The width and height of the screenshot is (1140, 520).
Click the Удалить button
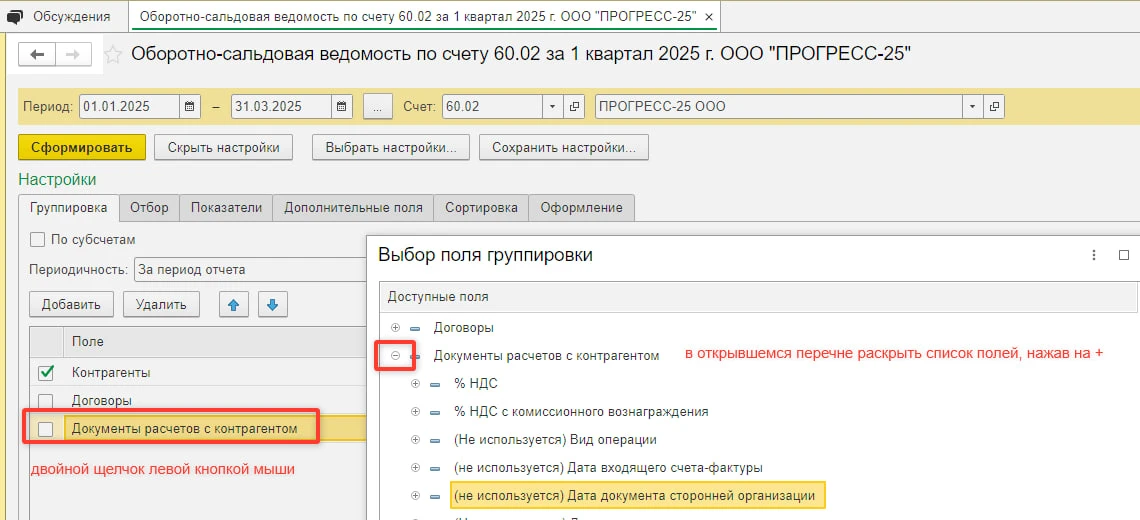161,305
